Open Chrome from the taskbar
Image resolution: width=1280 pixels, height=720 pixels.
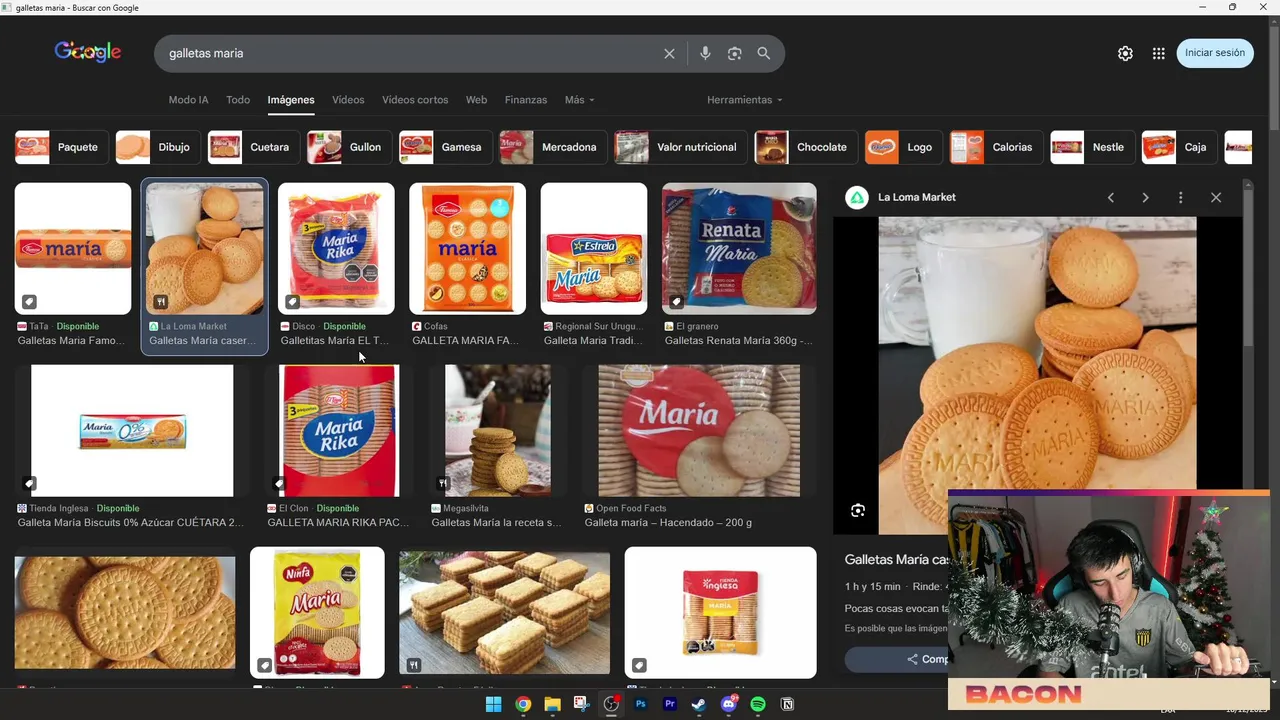(523, 704)
